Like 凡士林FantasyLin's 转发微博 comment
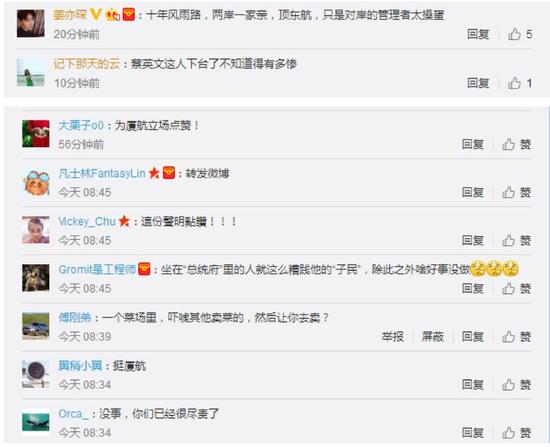 pyautogui.click(x=516, y=192)
